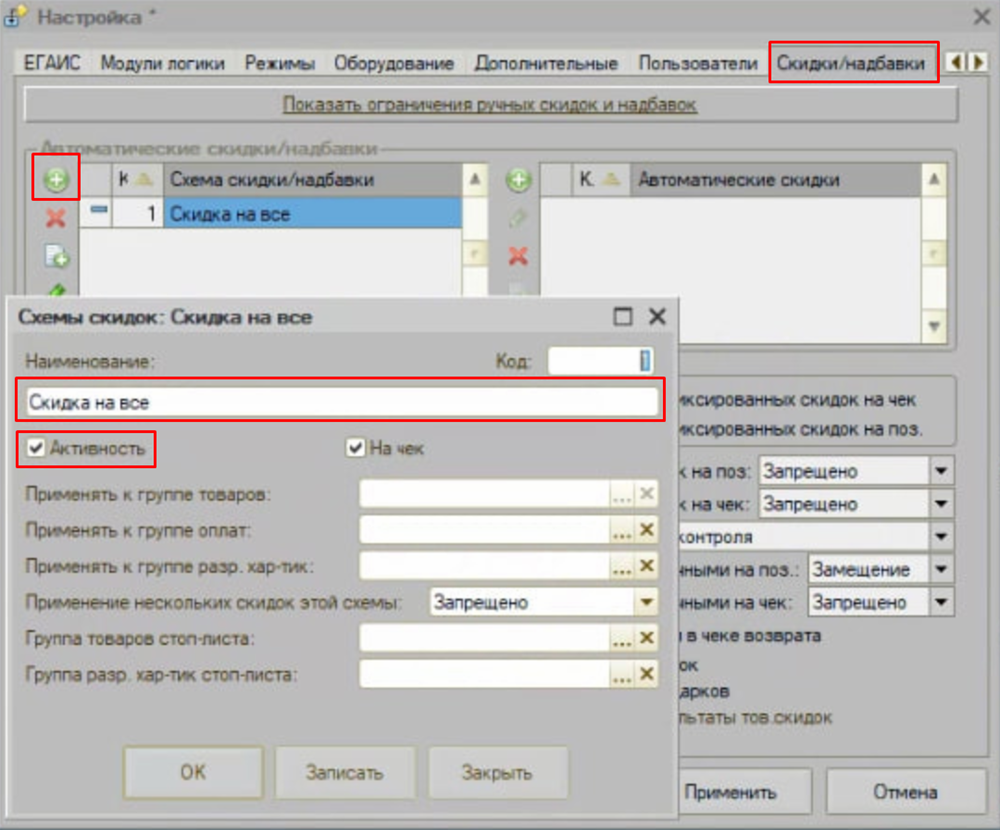Click red delete icon beside scheme list
The width and height of the screenshot is (1000, 830).
click(56, 219)
